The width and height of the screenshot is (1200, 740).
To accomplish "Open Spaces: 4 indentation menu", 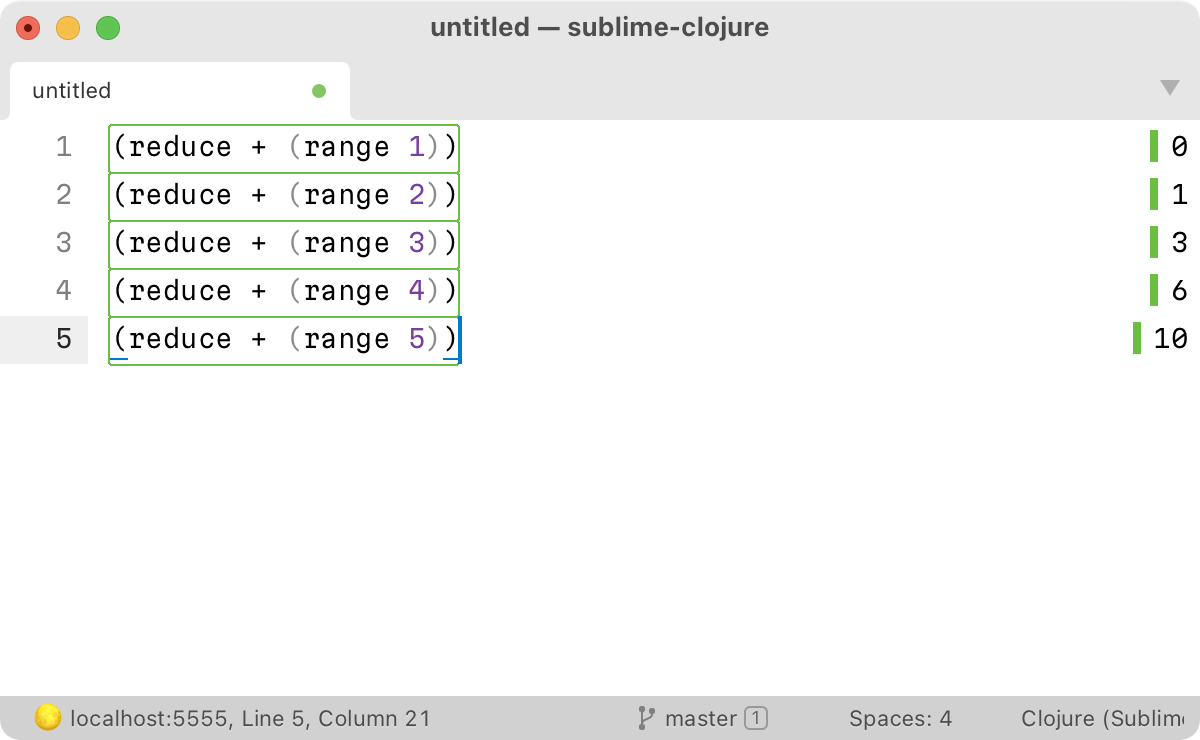I will click(x=900, y=718).
